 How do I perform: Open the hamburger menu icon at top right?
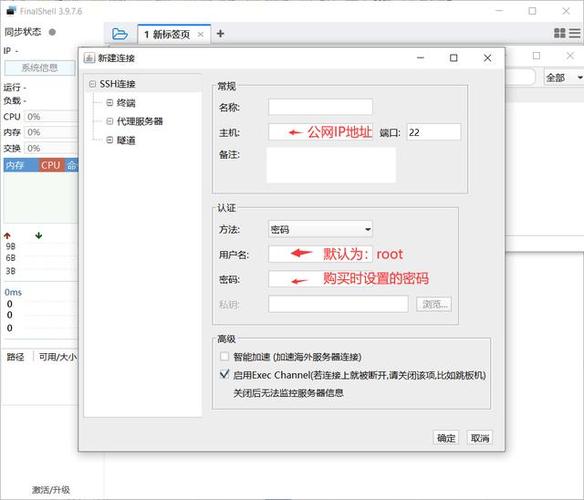pos(575,33)
